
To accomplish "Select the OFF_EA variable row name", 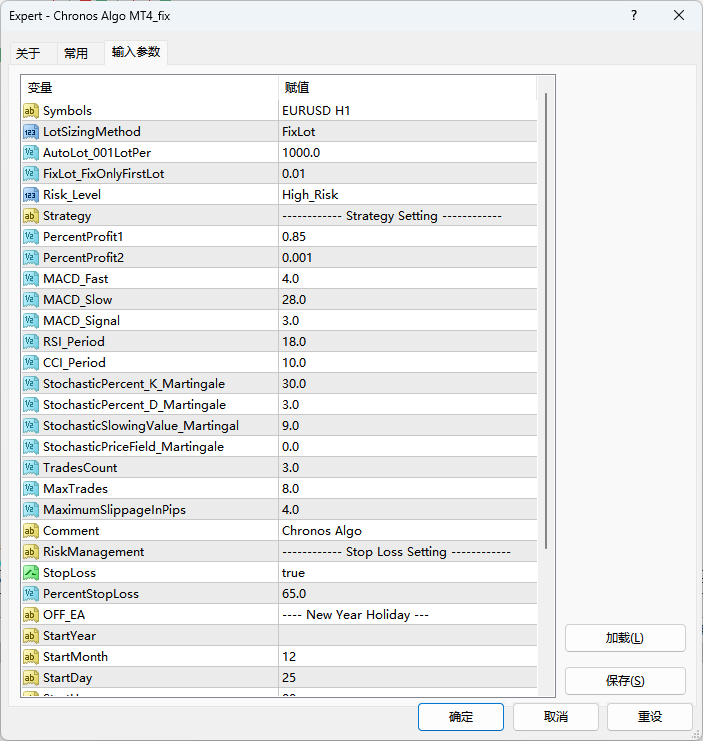I will 64,615.
